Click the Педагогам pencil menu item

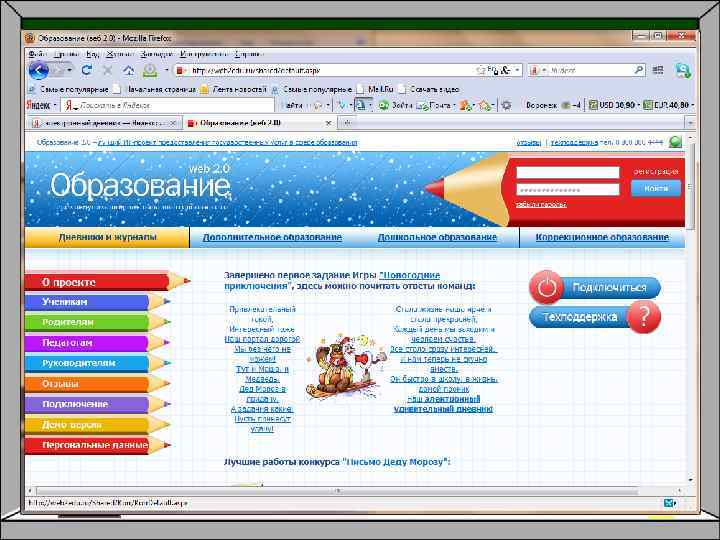(x=98, y=343)
